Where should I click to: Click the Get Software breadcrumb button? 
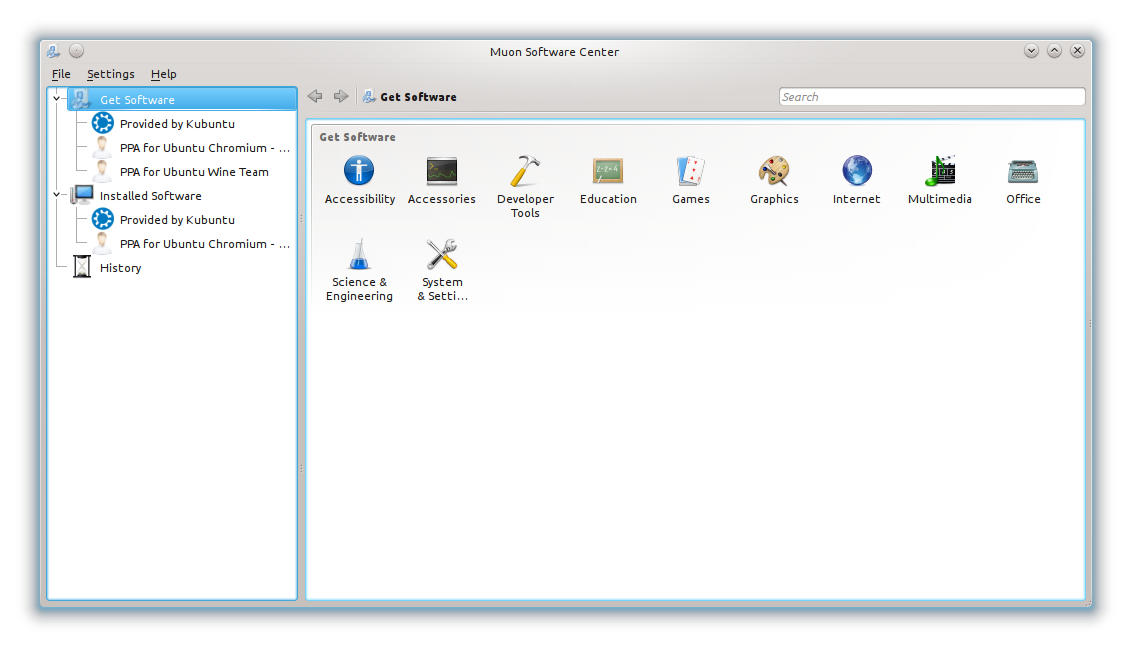[x=409, y=97]
